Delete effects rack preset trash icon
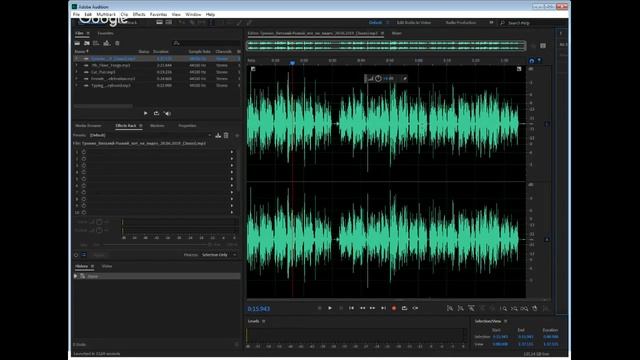The height and width of the screenshot is (360, 640). (x=226, y=135)
